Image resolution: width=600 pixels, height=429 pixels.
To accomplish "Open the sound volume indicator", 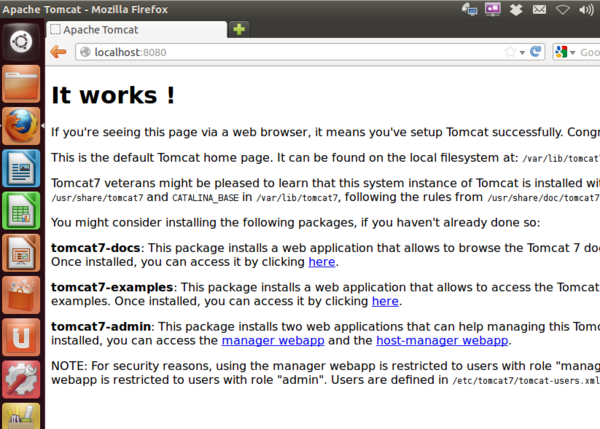I will click(586, 10).
